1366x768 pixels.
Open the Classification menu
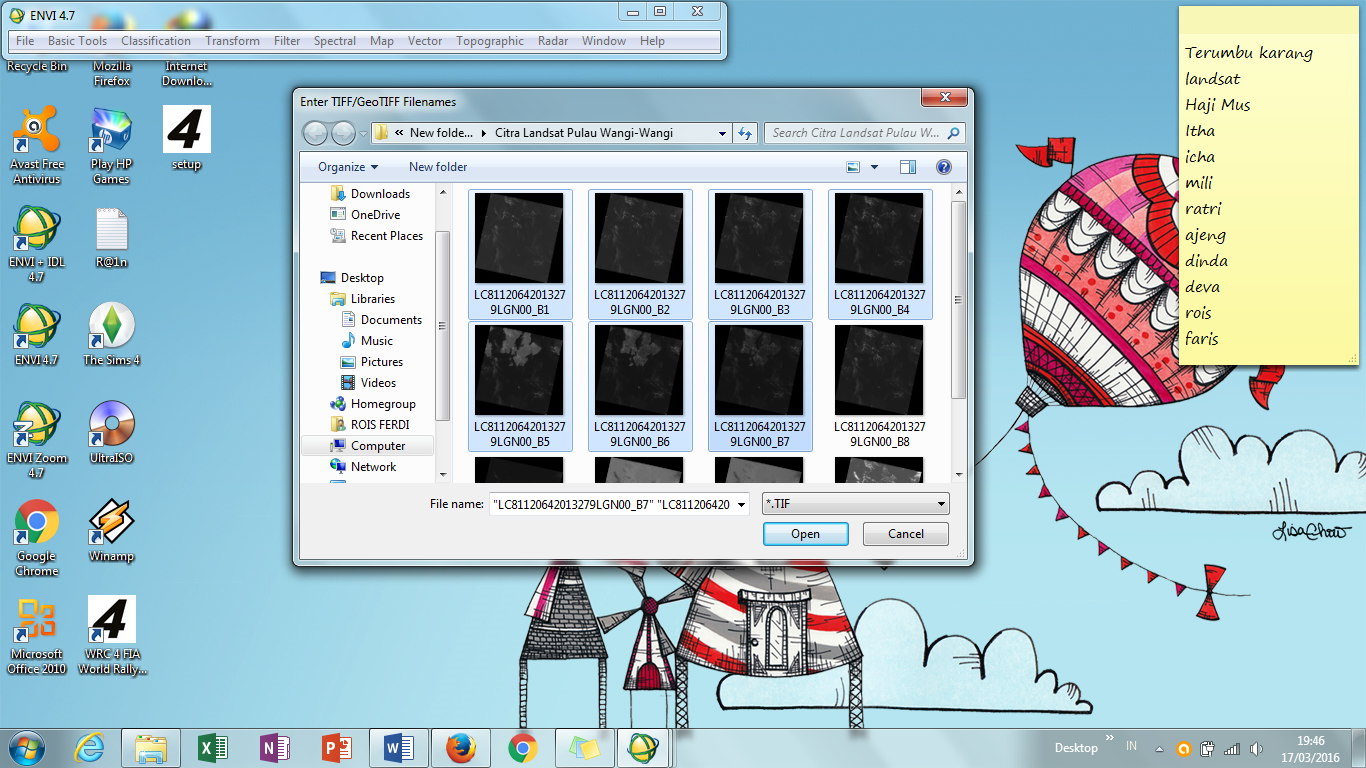click(156, 41)
